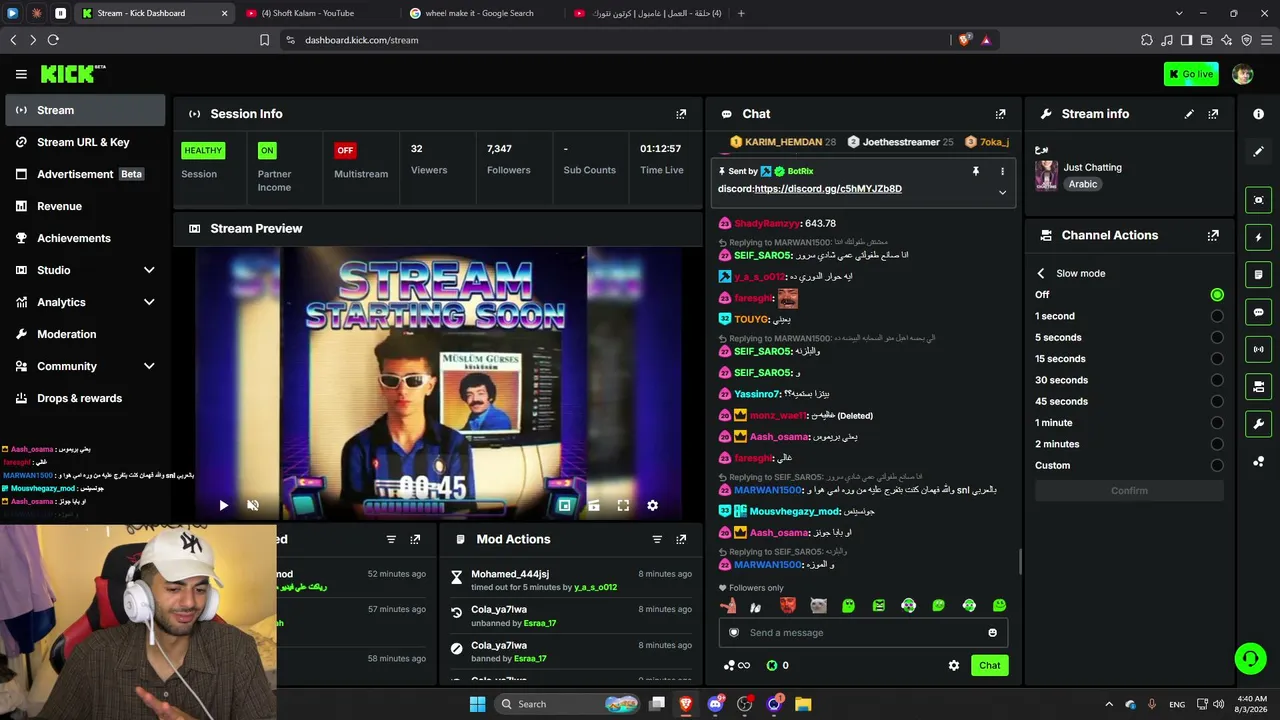Screen dimensions: 1280x720
Task: Play the stream preview
Action: [x=223, y=506]
